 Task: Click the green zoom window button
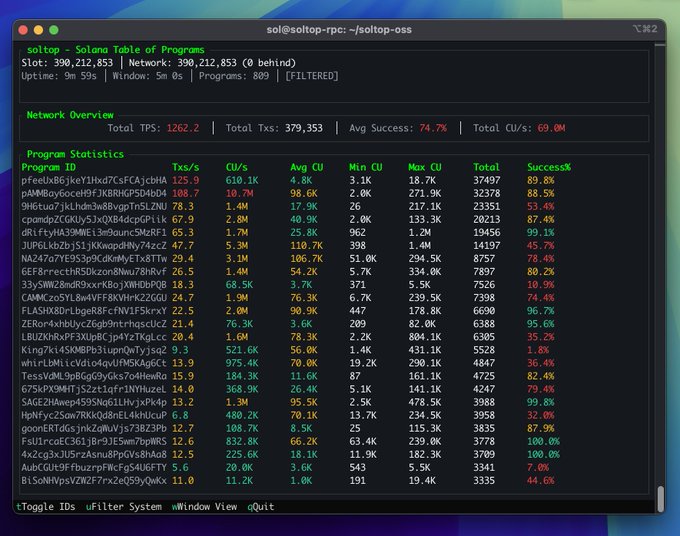(54, 29)
